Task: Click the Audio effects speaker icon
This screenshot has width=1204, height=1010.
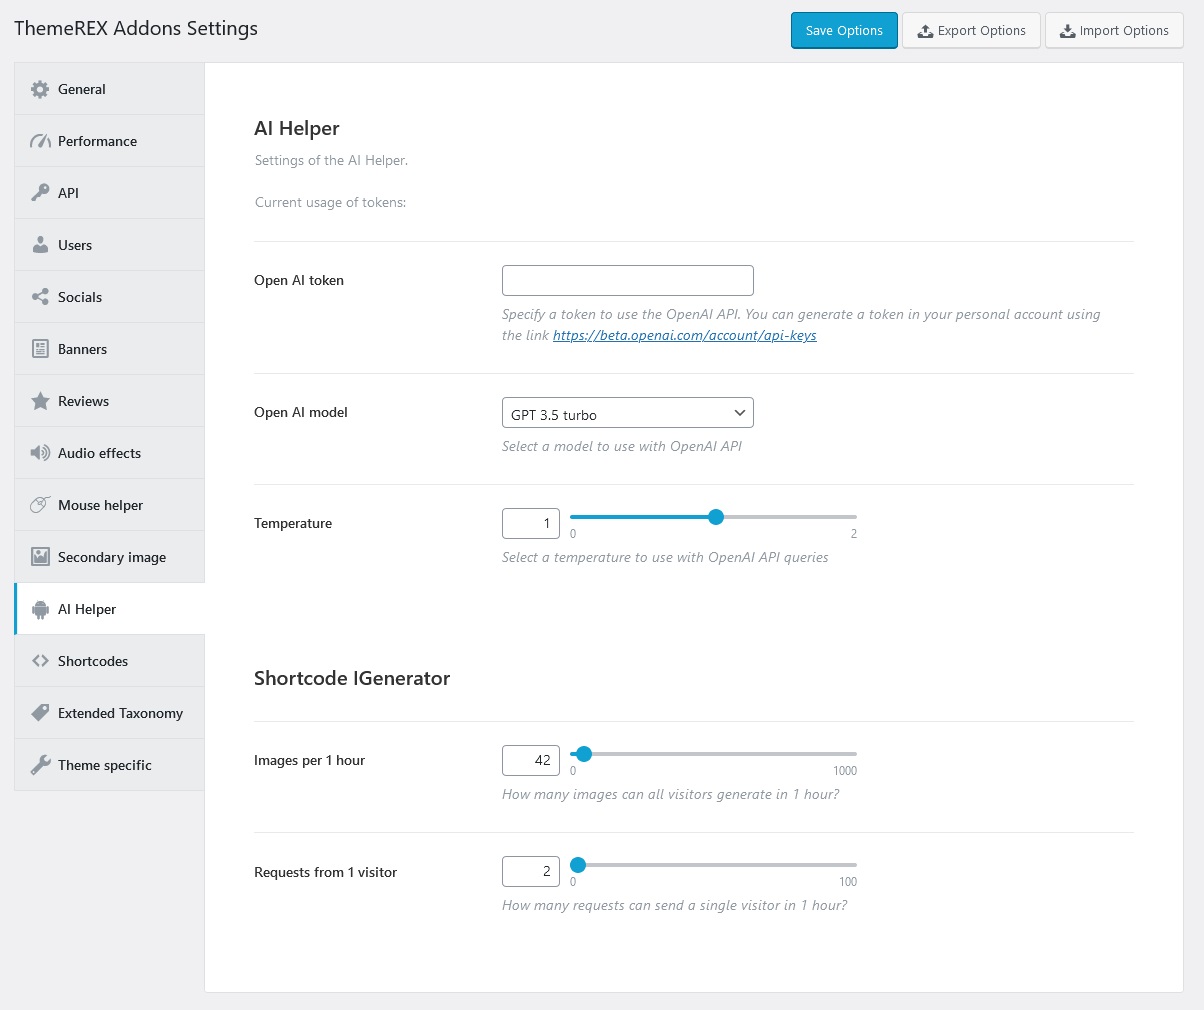Action: point(40,453)
